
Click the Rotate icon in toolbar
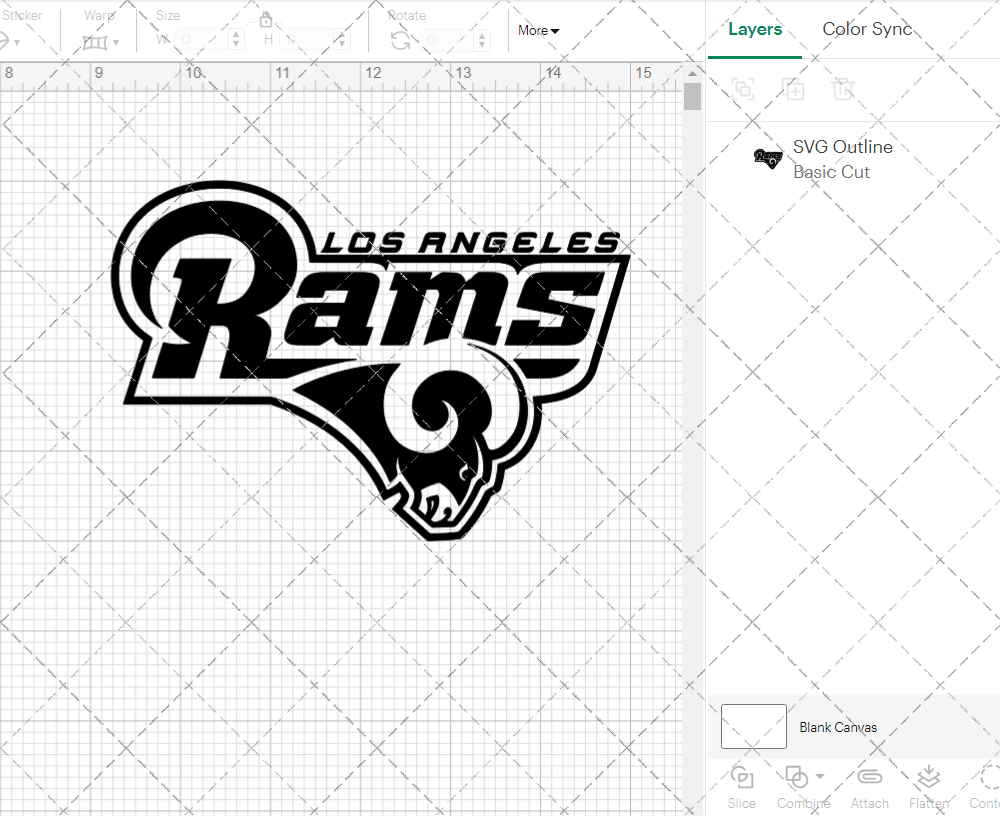tap(400, 40)
